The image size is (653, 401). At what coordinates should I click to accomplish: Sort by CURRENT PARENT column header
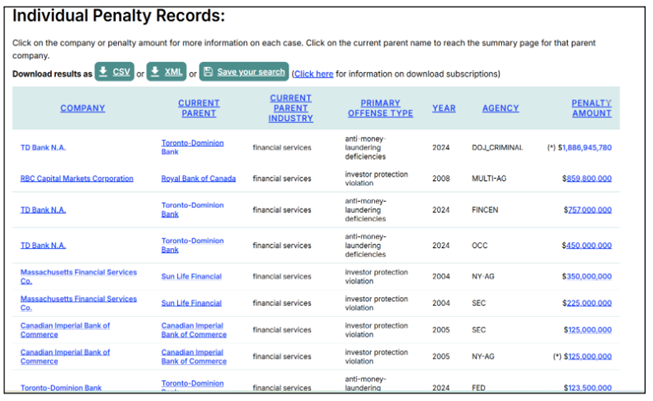[x=199, y=108]
